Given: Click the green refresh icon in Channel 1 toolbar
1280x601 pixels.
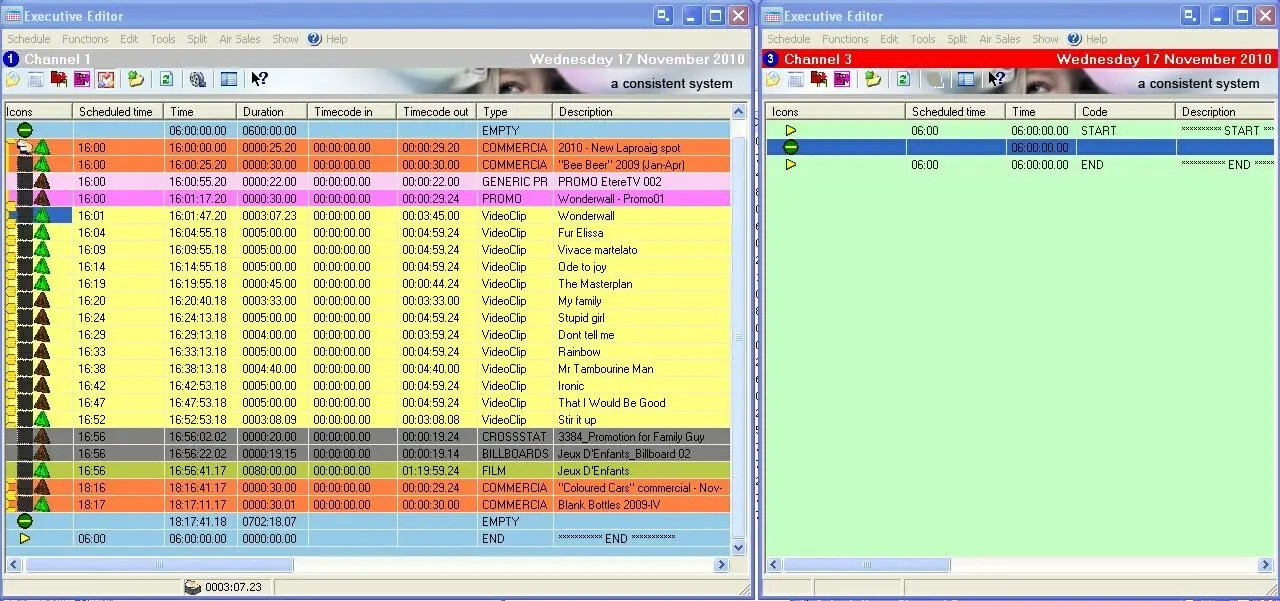Looking at the screenshot, I should pyautogui.click(x=166, y=80).
